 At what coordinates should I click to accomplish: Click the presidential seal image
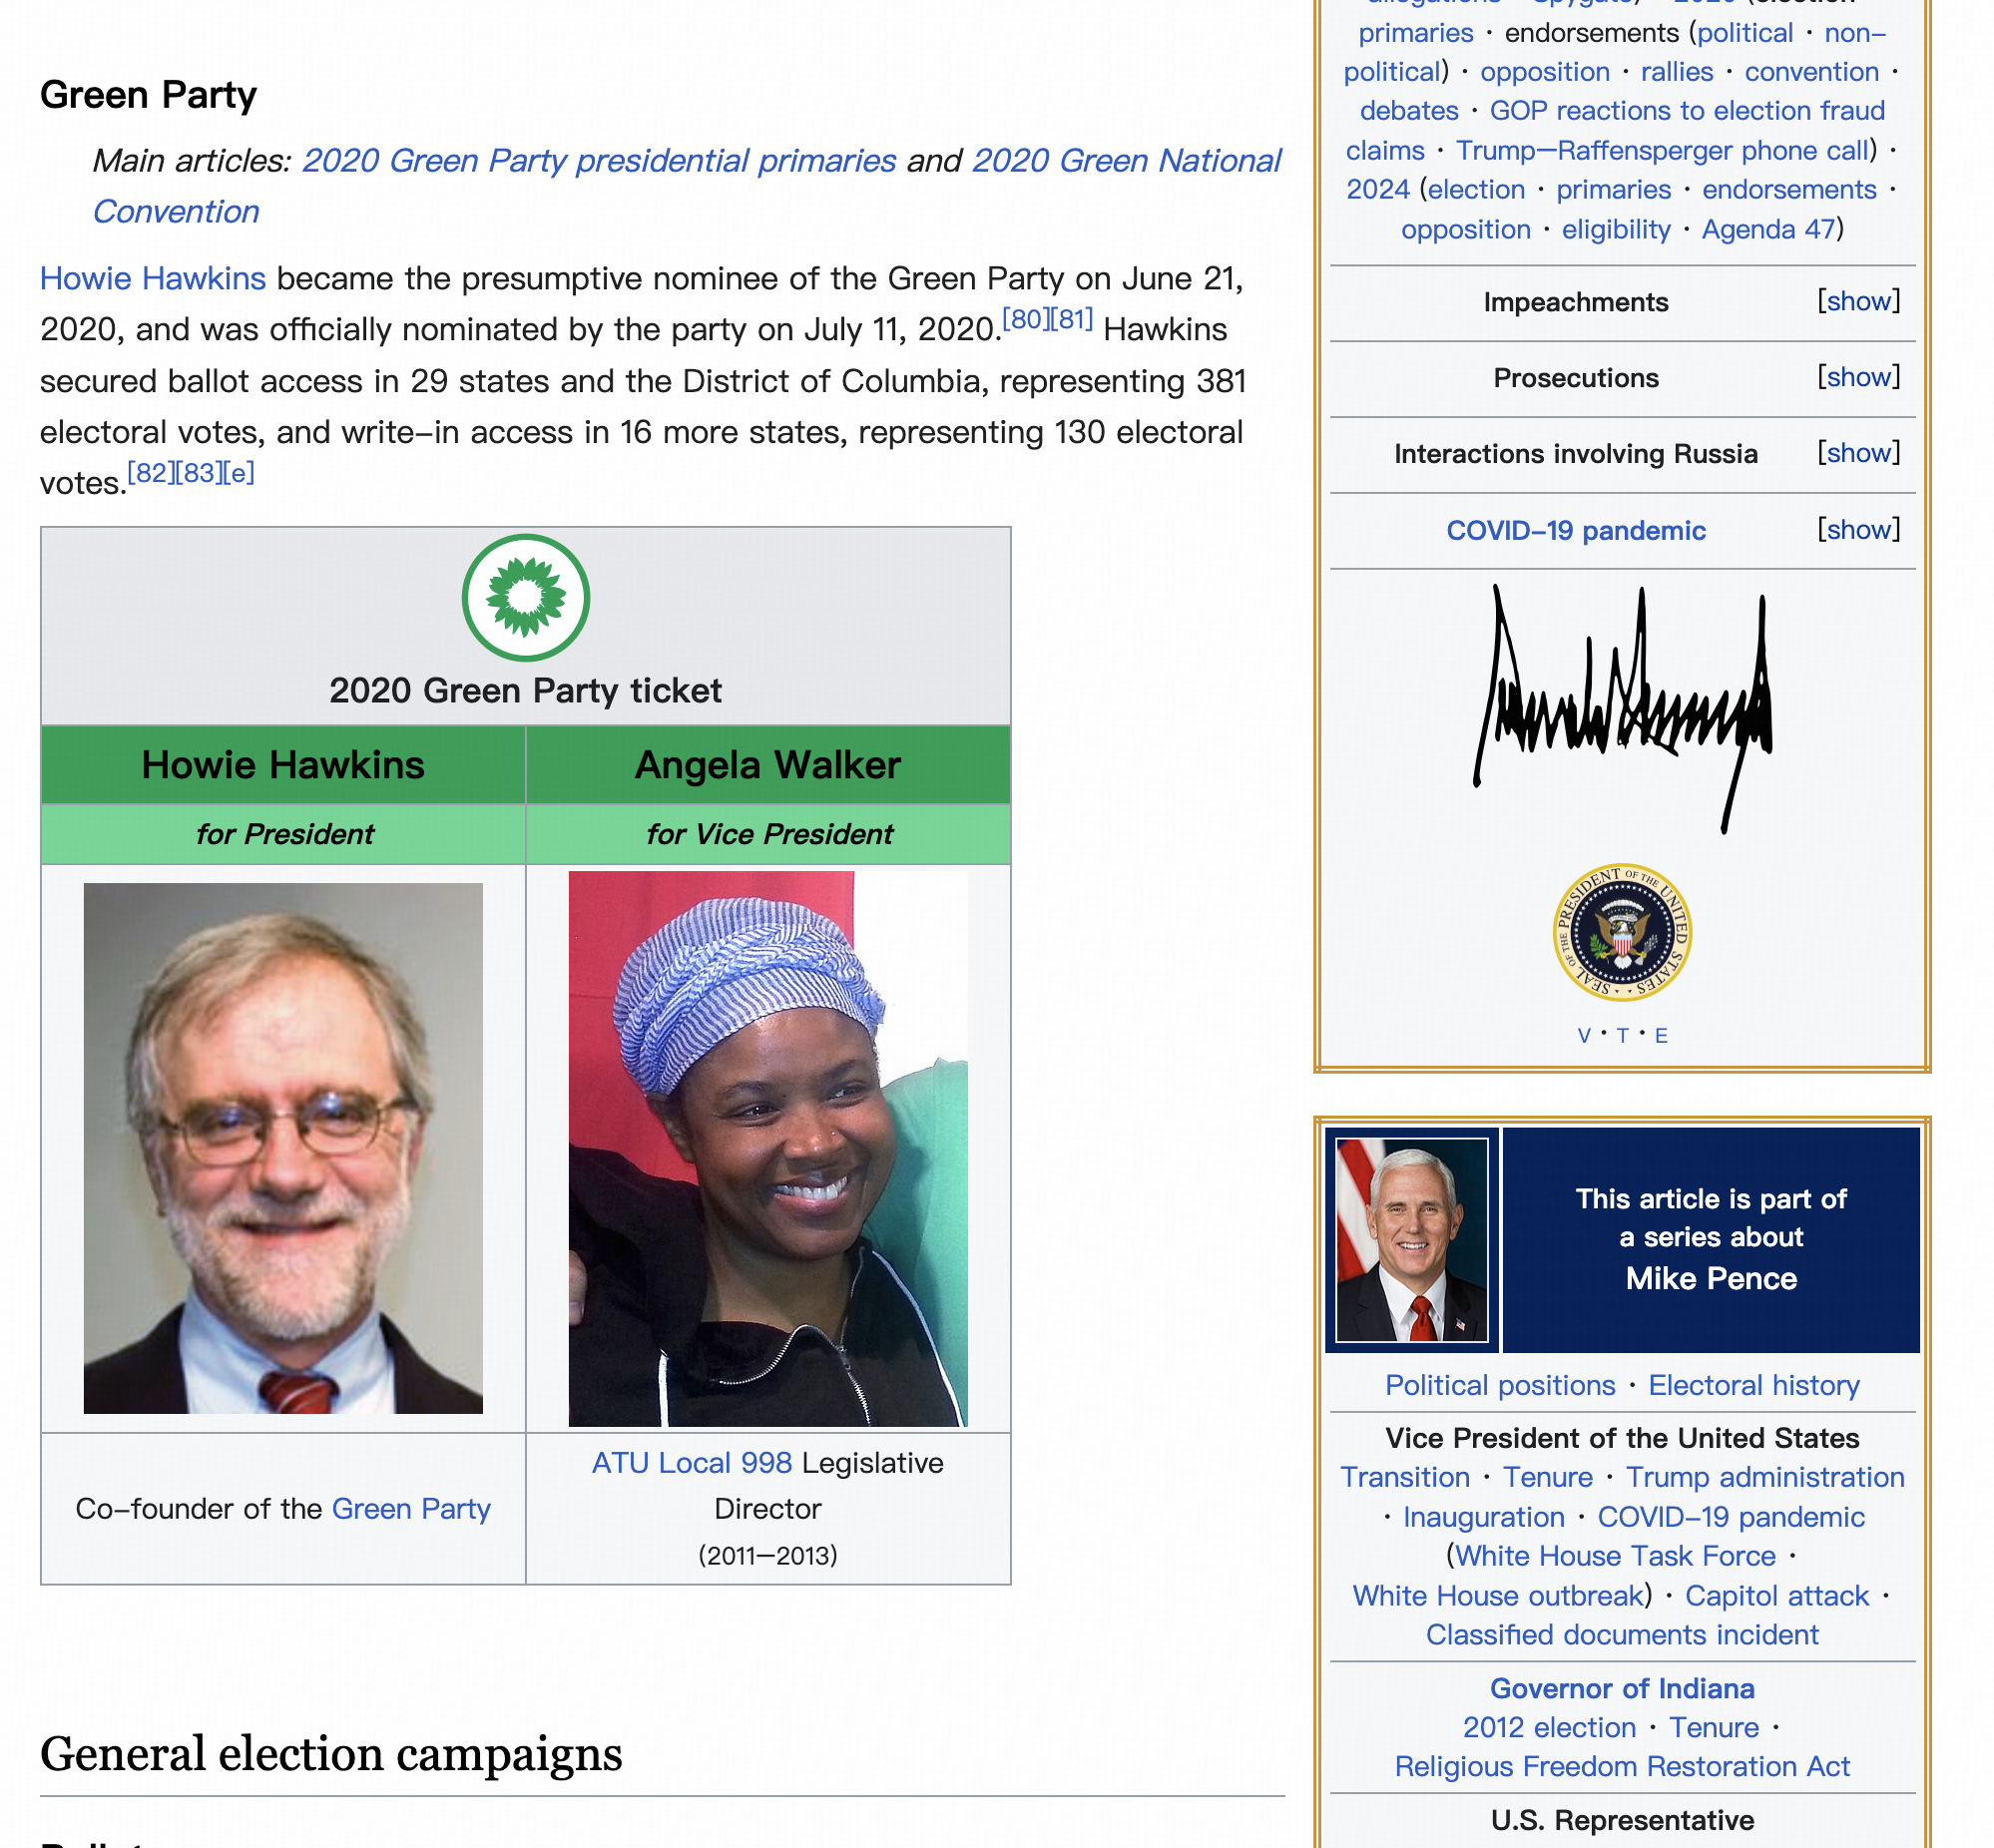pos(1621,932)
